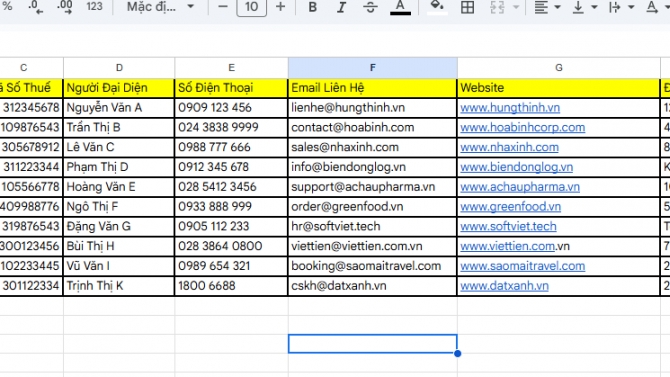The width and height of the screenshot is (670, 377).
Task: Expand text wrapping dropdown arrow
Action: coord(631,7)
